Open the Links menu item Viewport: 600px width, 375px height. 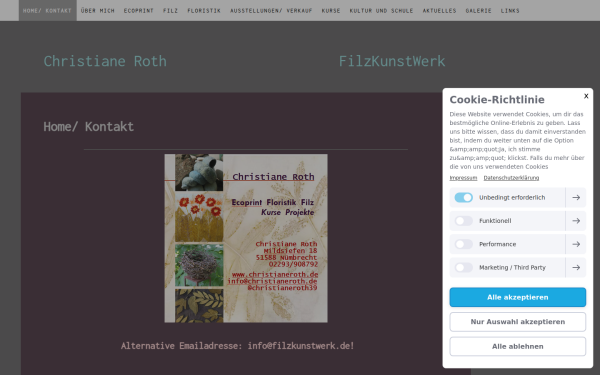coord(510,11)
